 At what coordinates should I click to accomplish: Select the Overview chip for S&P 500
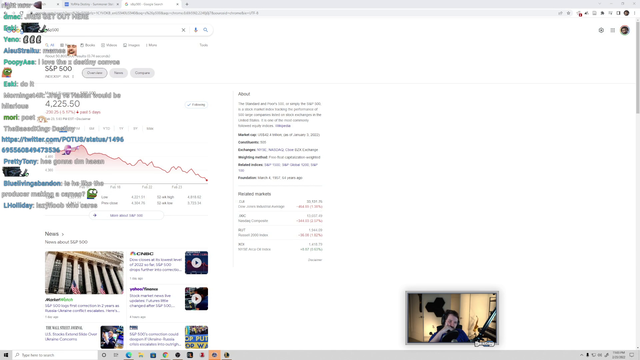point(95,73)
